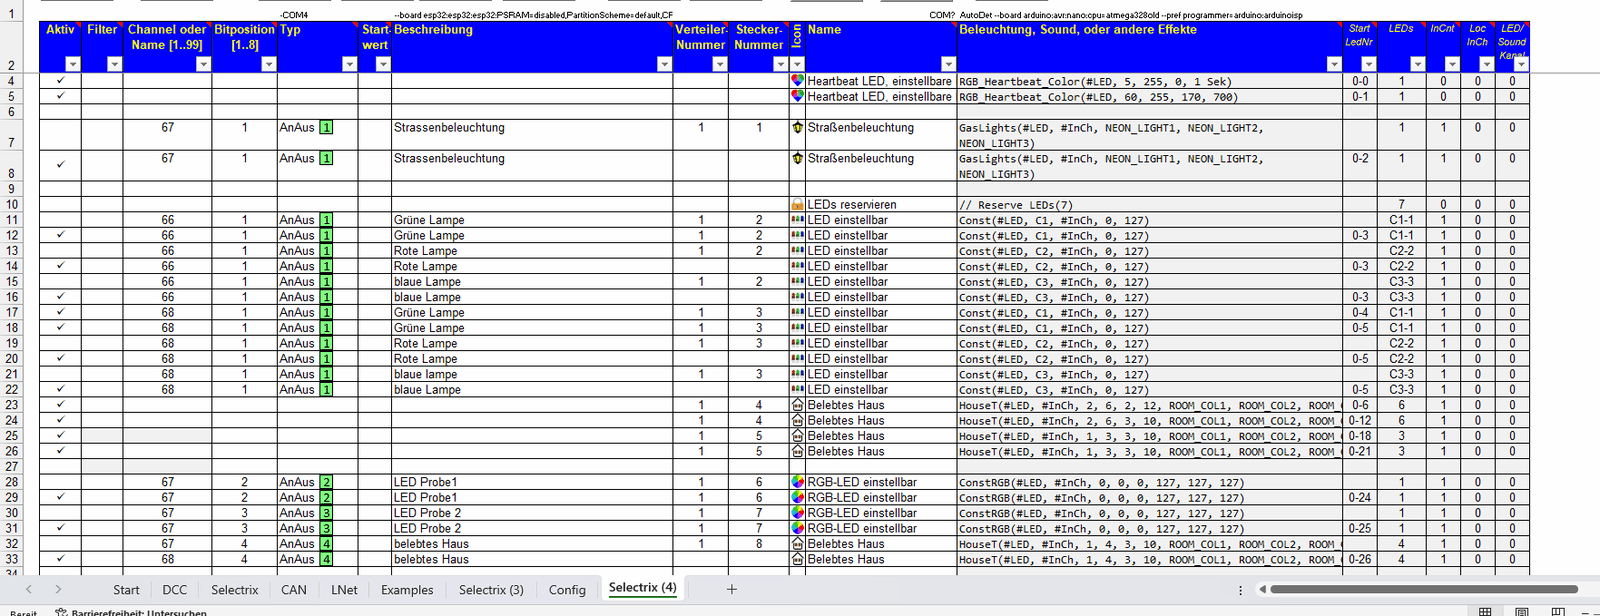The height and width of the screenshot is (616, 1600).
Task: Enable the Aktiv cell for row 7
Action: (x=60, y=134)
